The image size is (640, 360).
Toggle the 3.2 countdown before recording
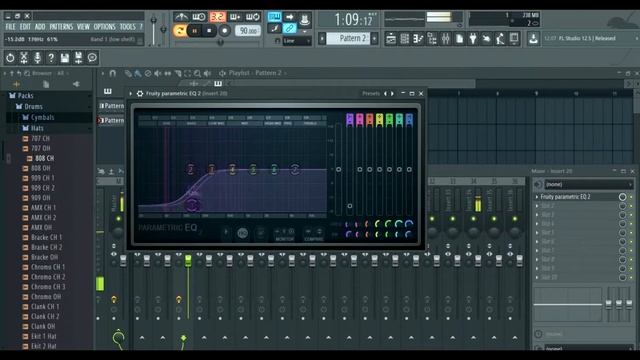tap(217, 17)
